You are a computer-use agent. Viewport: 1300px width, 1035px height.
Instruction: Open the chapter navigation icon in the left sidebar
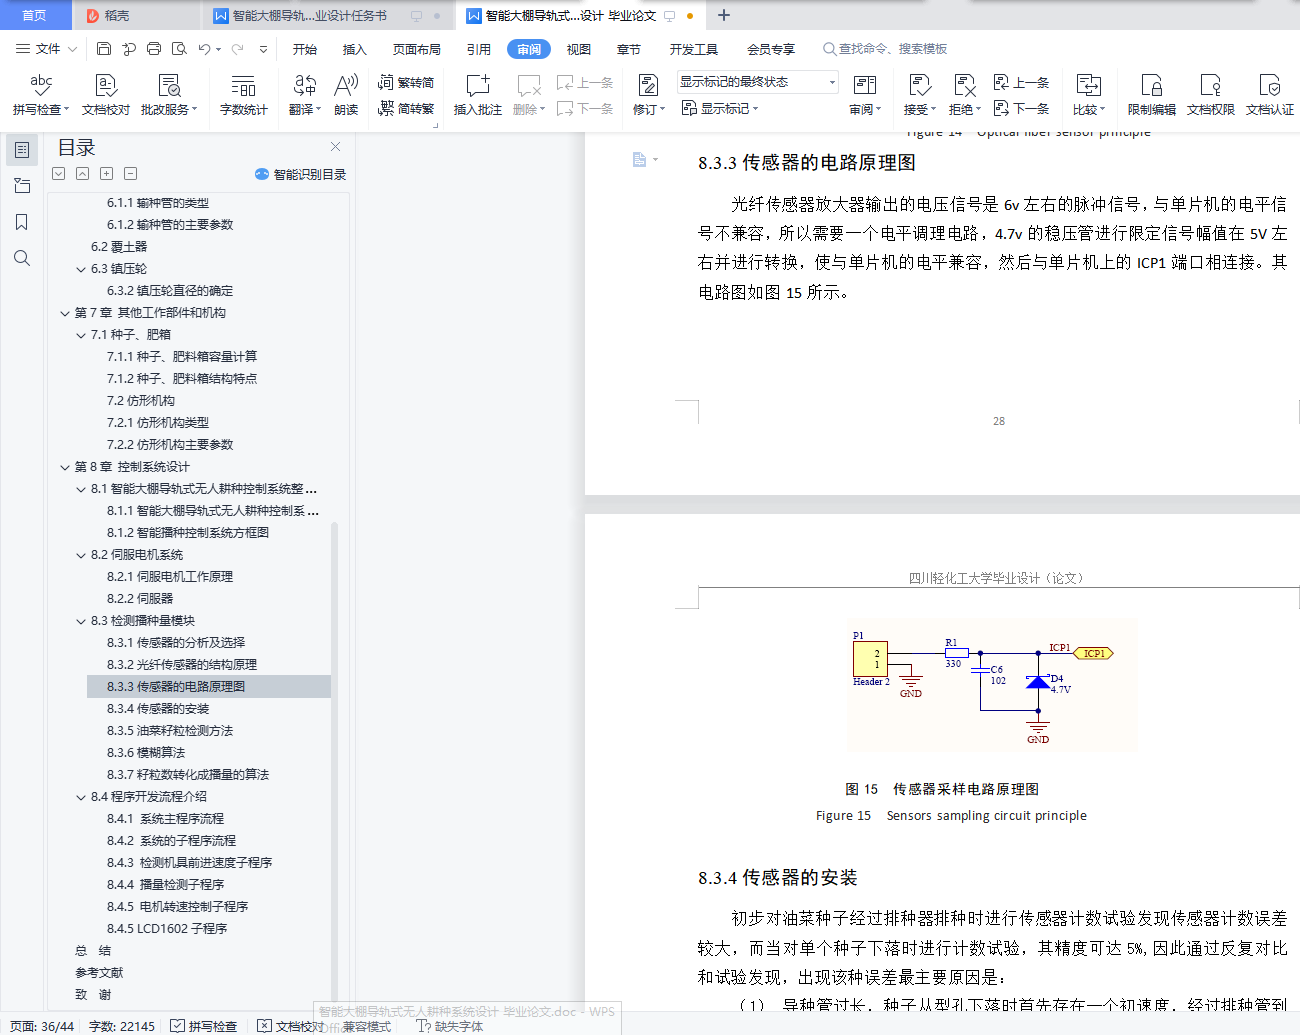coord(22,186)
